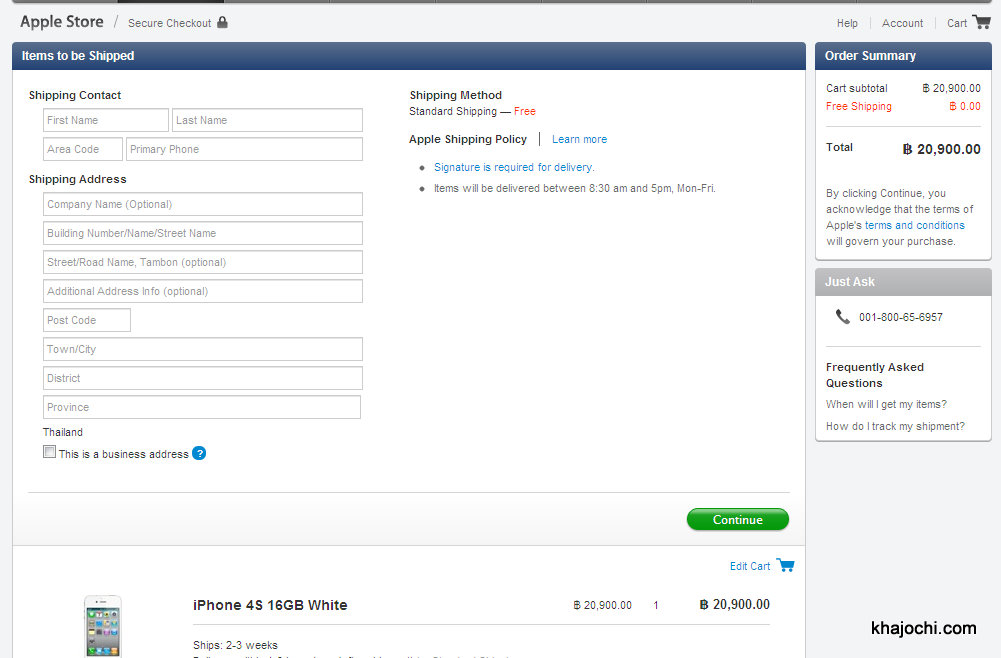This screenshot has width=1001, height=658.
Task: Click 'Standard Shipping — Free' text
Action: 472,111
